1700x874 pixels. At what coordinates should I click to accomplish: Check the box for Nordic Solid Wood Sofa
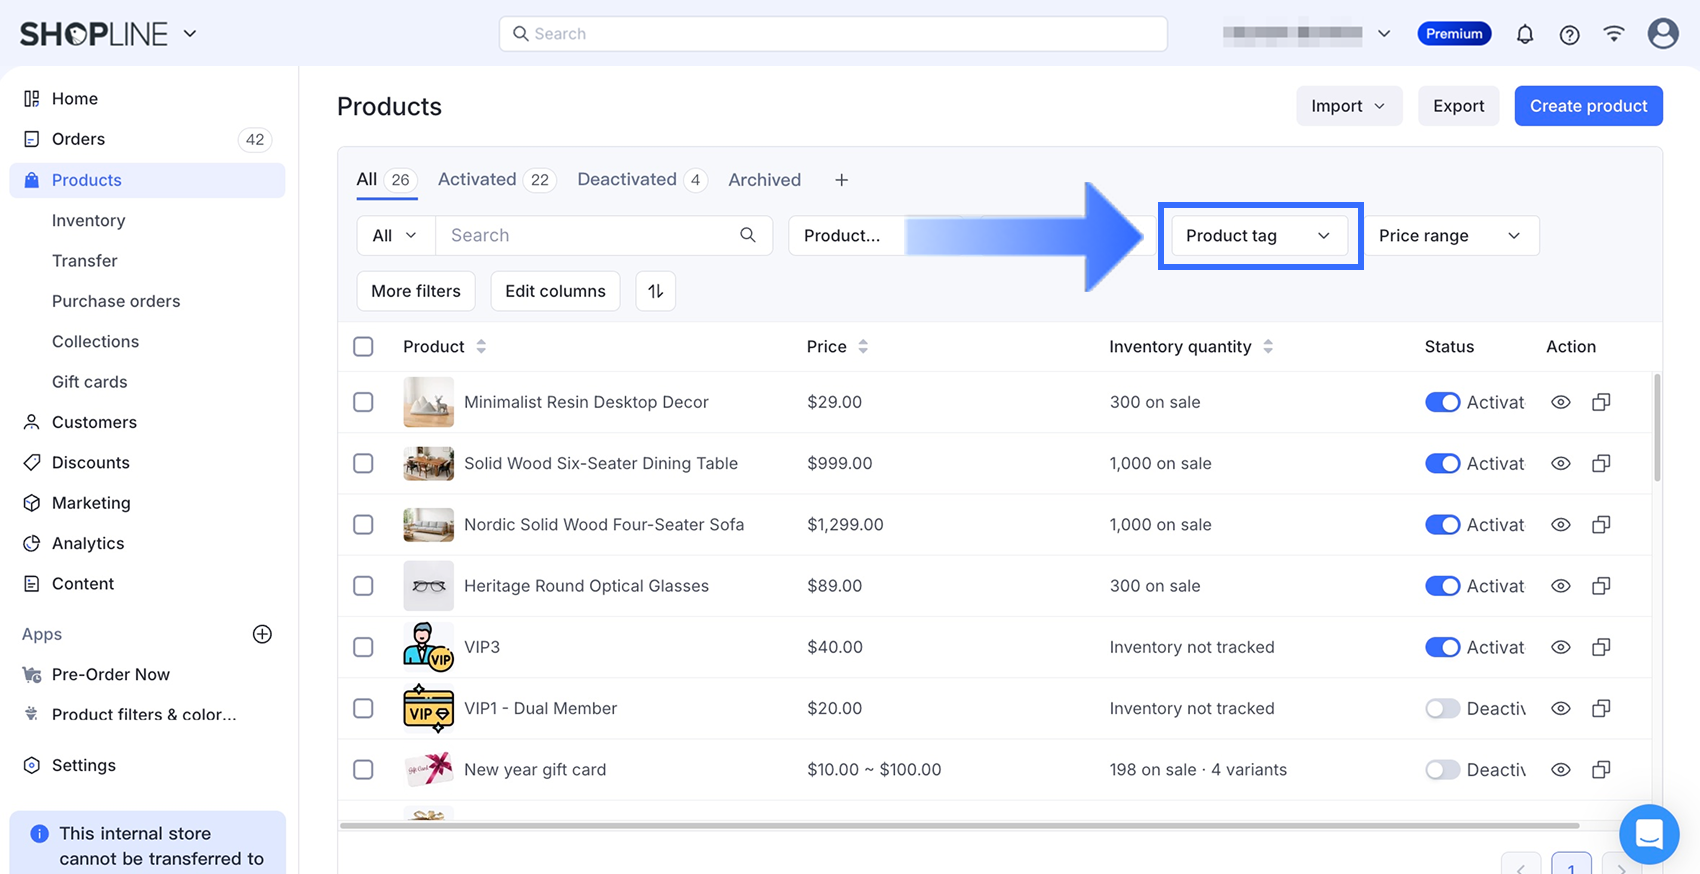pyautogui.click(x=363, y=525)
